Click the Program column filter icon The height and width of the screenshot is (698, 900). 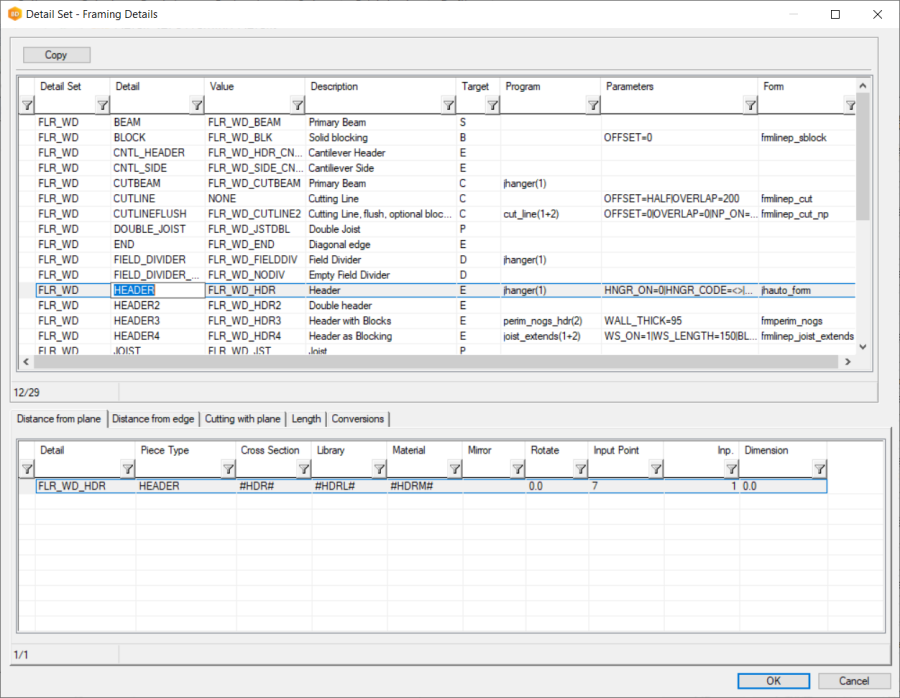592,105
